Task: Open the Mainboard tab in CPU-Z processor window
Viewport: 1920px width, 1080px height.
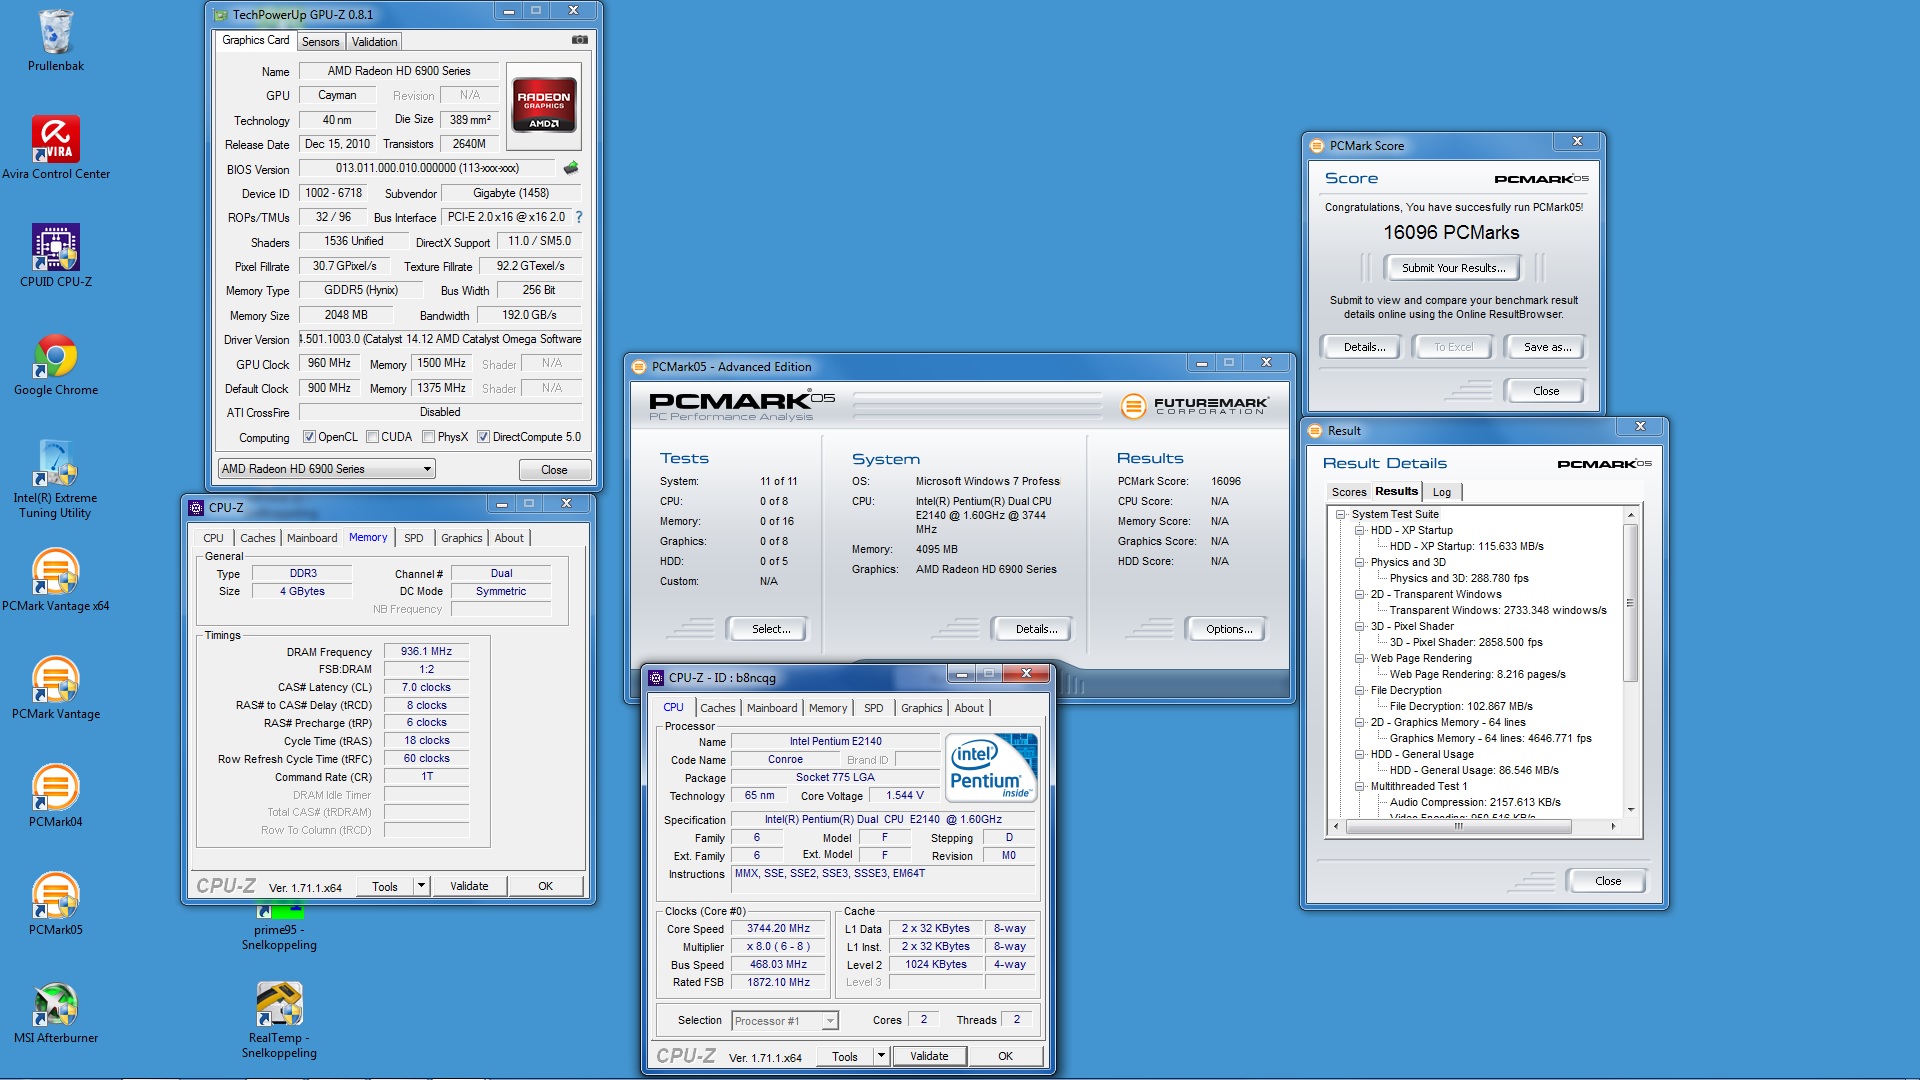Action: 772,708
